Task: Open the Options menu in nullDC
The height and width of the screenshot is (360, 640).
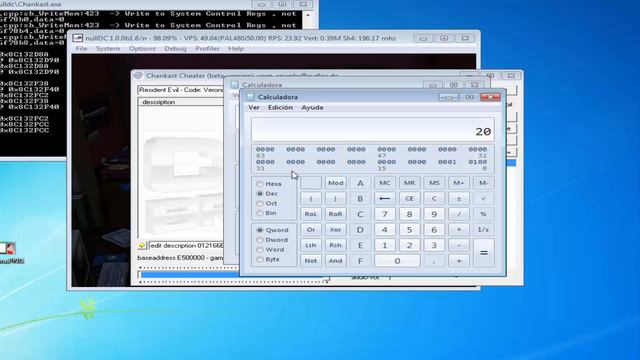Action: click(142, 49)
